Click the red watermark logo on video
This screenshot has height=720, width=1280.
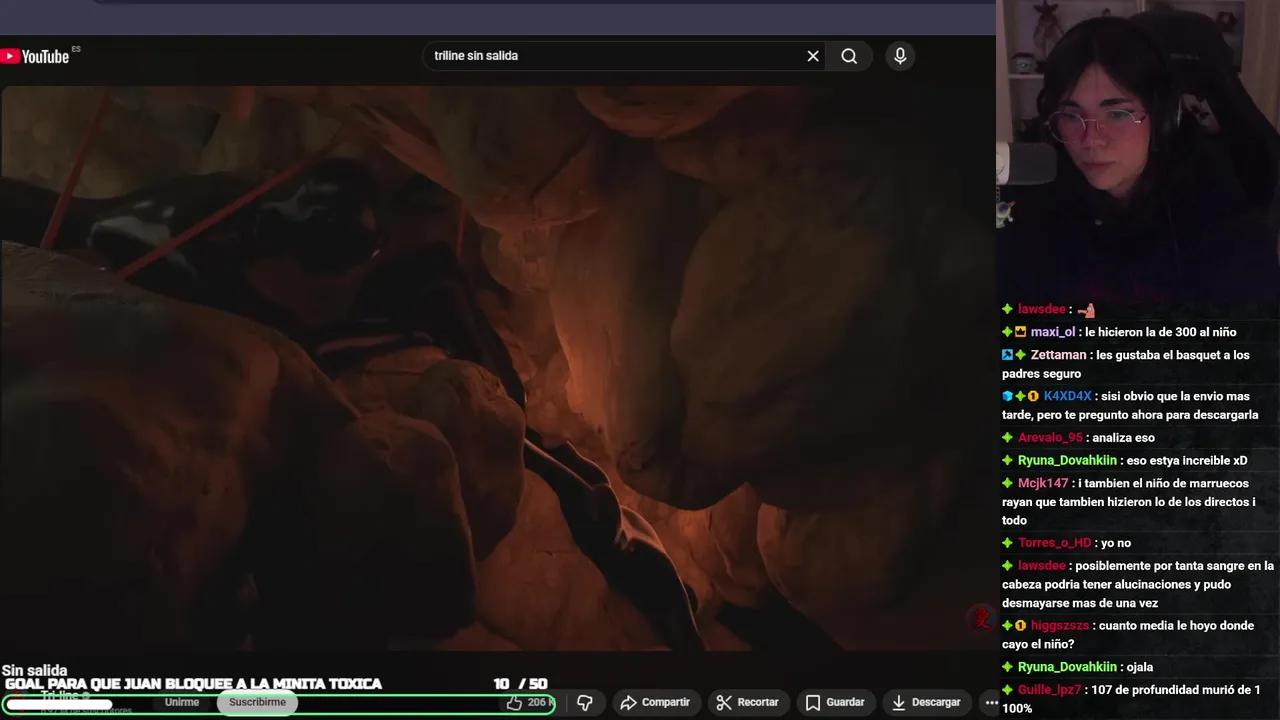(x=980, y=619)
